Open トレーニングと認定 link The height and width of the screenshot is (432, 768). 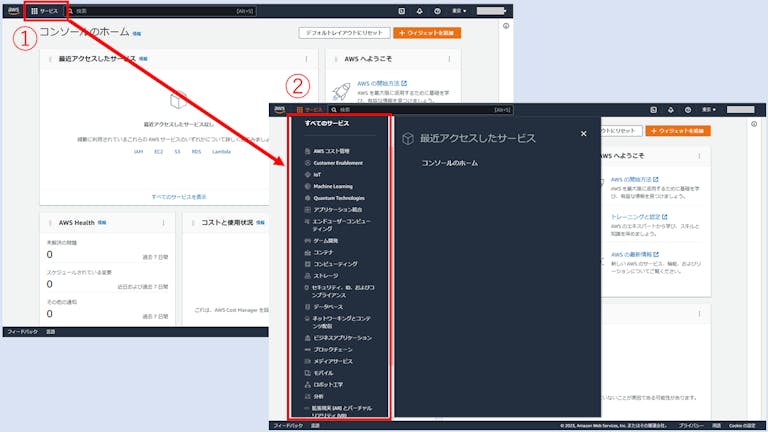tap(639, 217)
